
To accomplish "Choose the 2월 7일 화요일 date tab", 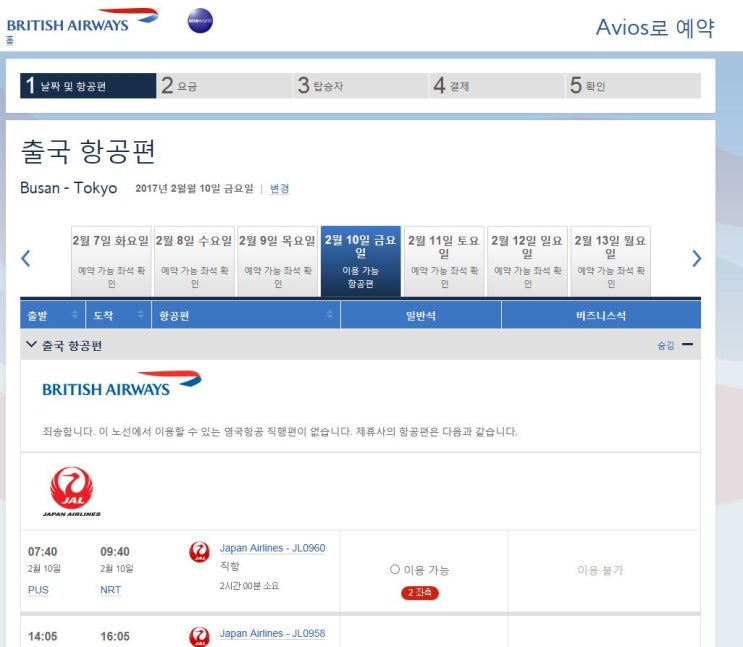I will (x=111, y=262).
